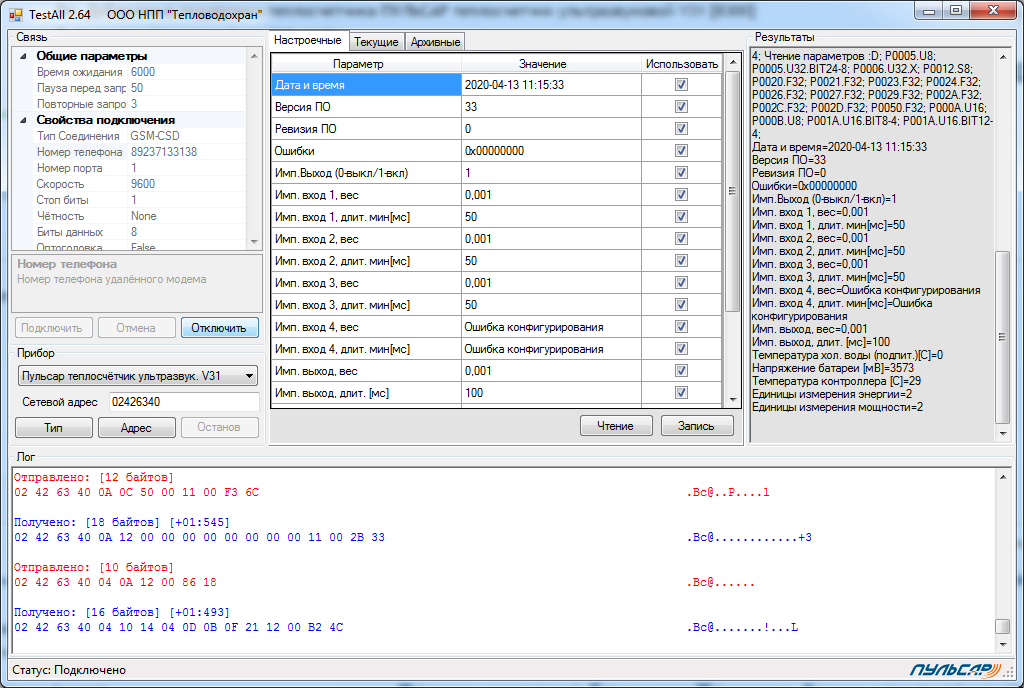The height and width of the screenshot is (688, 1024).
Task: Switch to the Текущие tab
Action: click(376, 42)
